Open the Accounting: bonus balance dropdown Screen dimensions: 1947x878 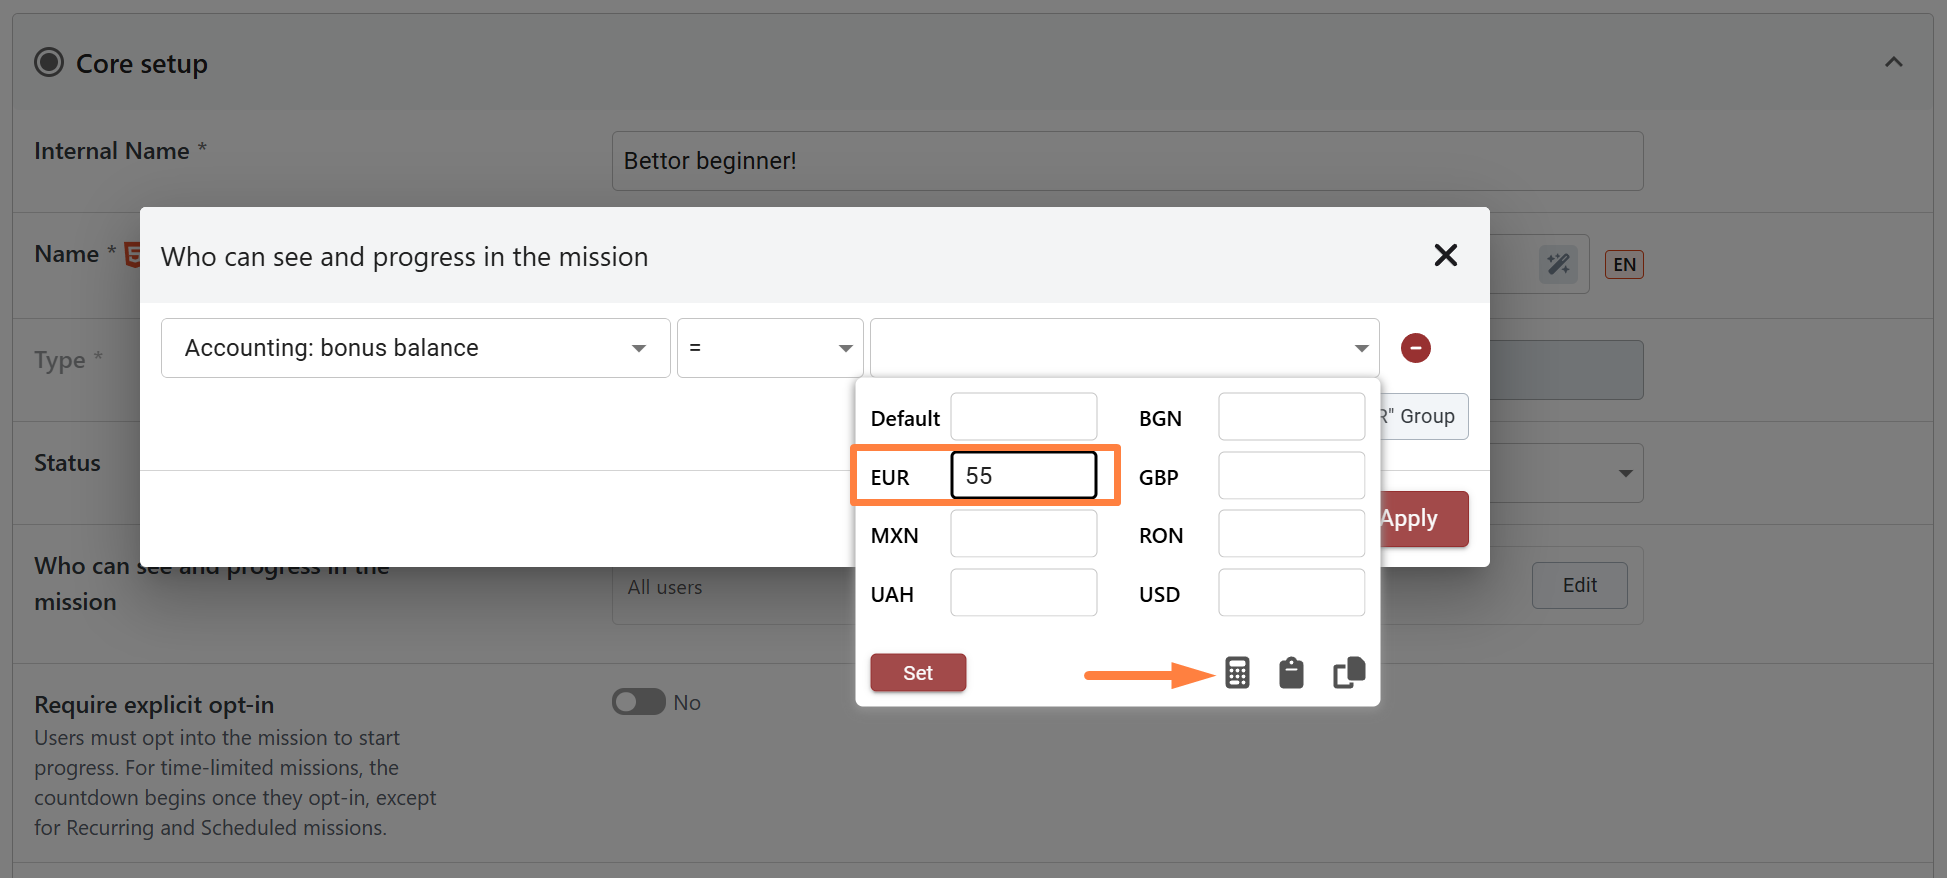pos(415,348)
